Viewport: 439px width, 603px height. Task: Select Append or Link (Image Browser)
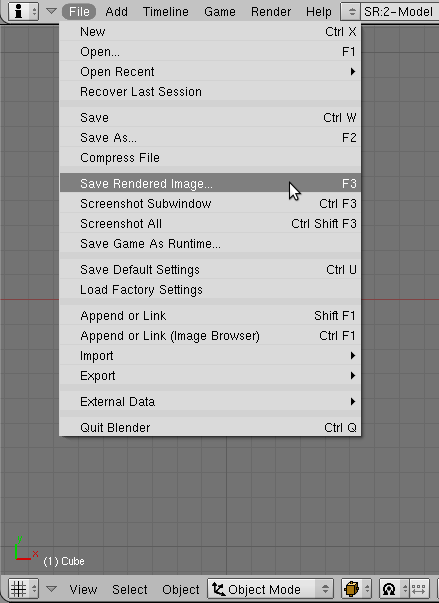(x=210, y=335)
